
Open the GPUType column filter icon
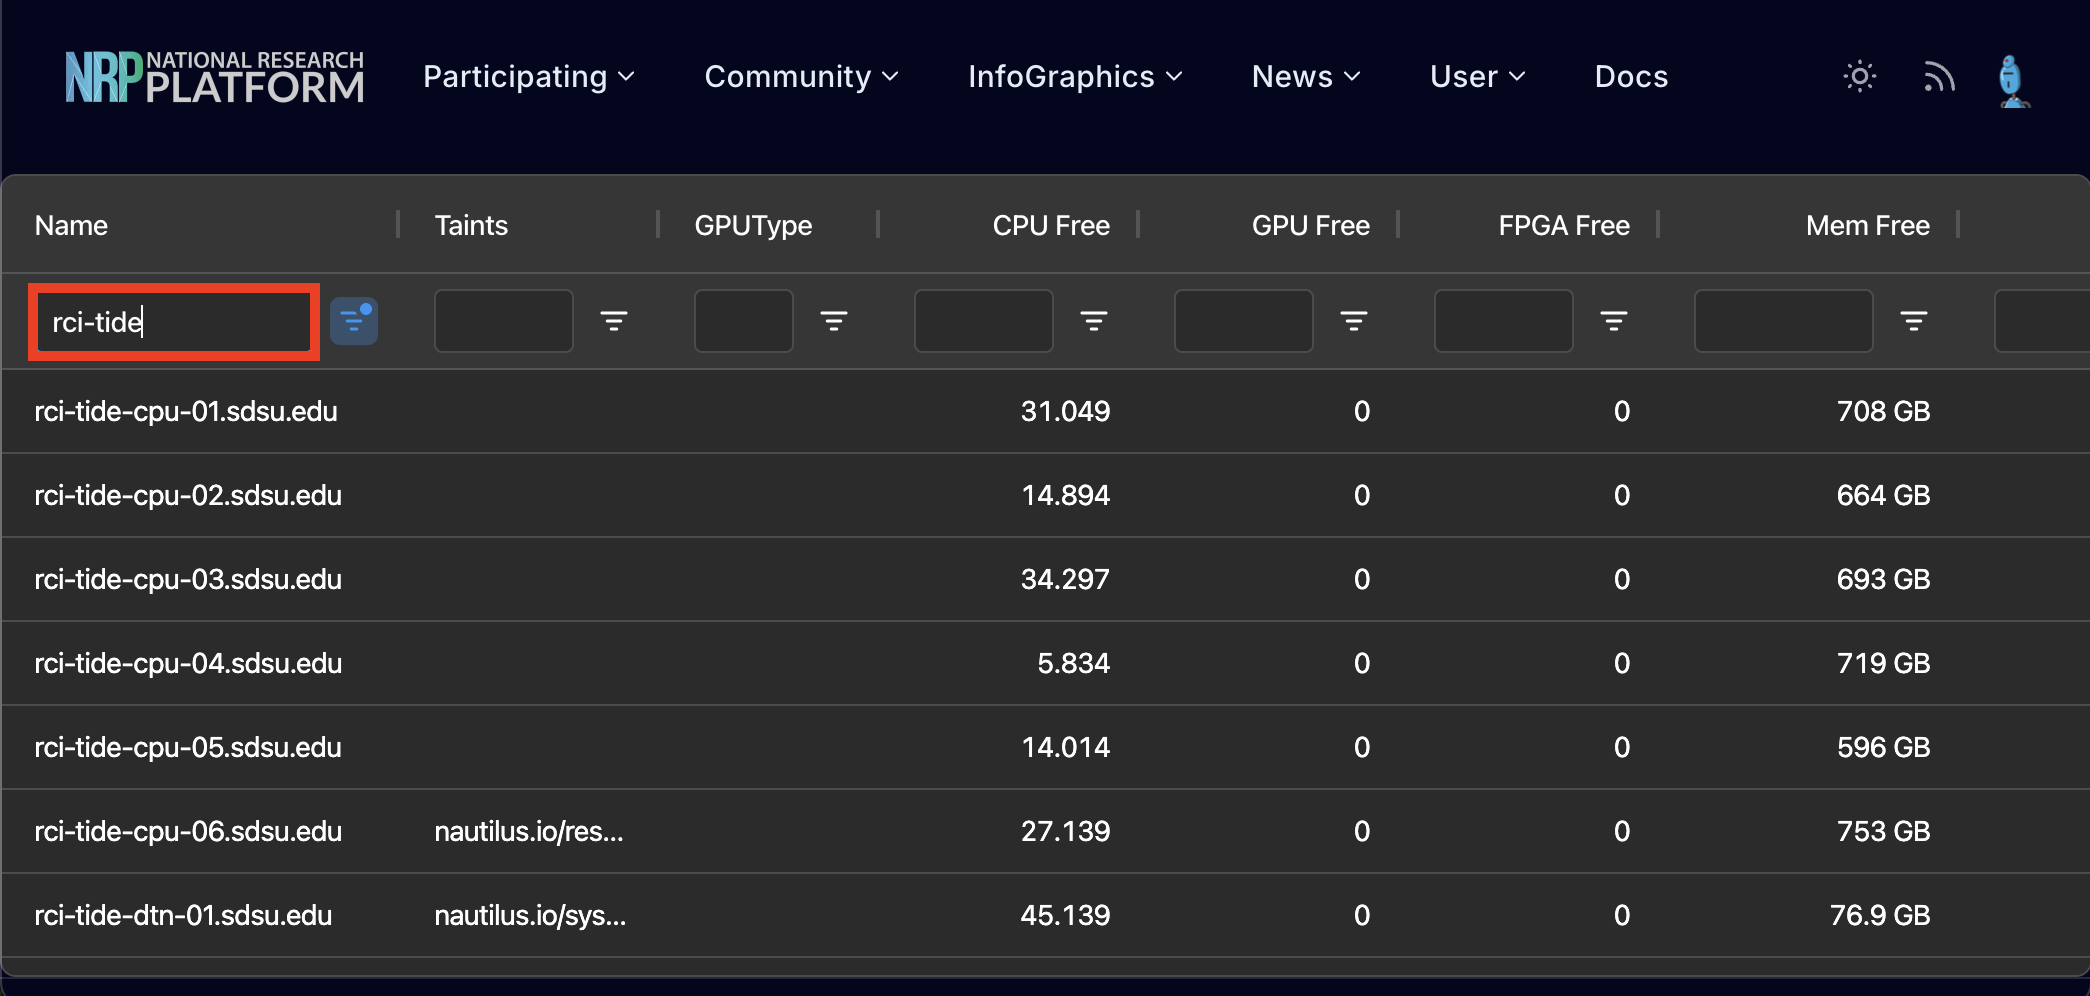[834, 321]
